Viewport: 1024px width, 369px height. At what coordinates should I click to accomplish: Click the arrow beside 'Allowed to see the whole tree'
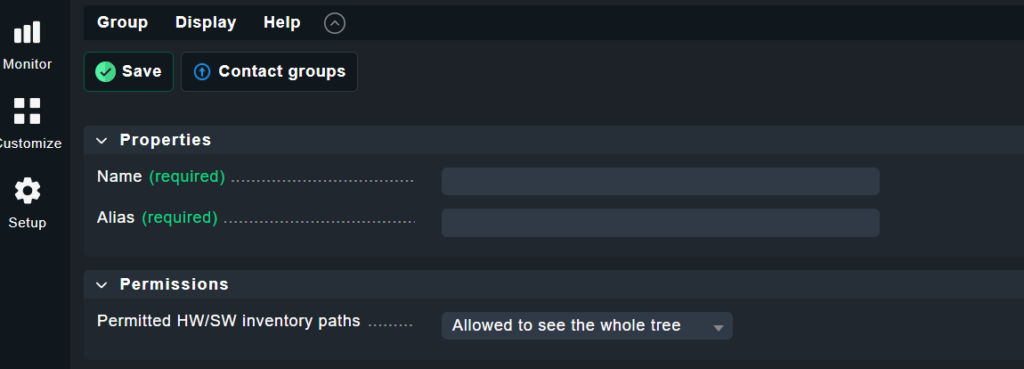718,328
